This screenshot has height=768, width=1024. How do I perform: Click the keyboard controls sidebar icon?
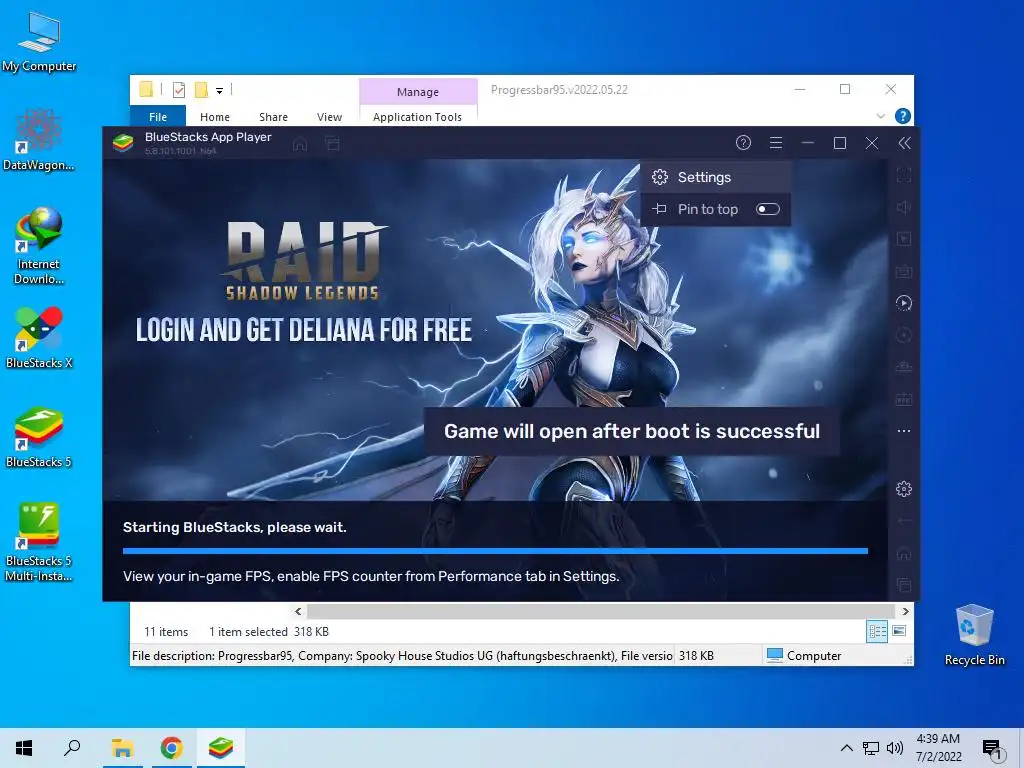904,271
